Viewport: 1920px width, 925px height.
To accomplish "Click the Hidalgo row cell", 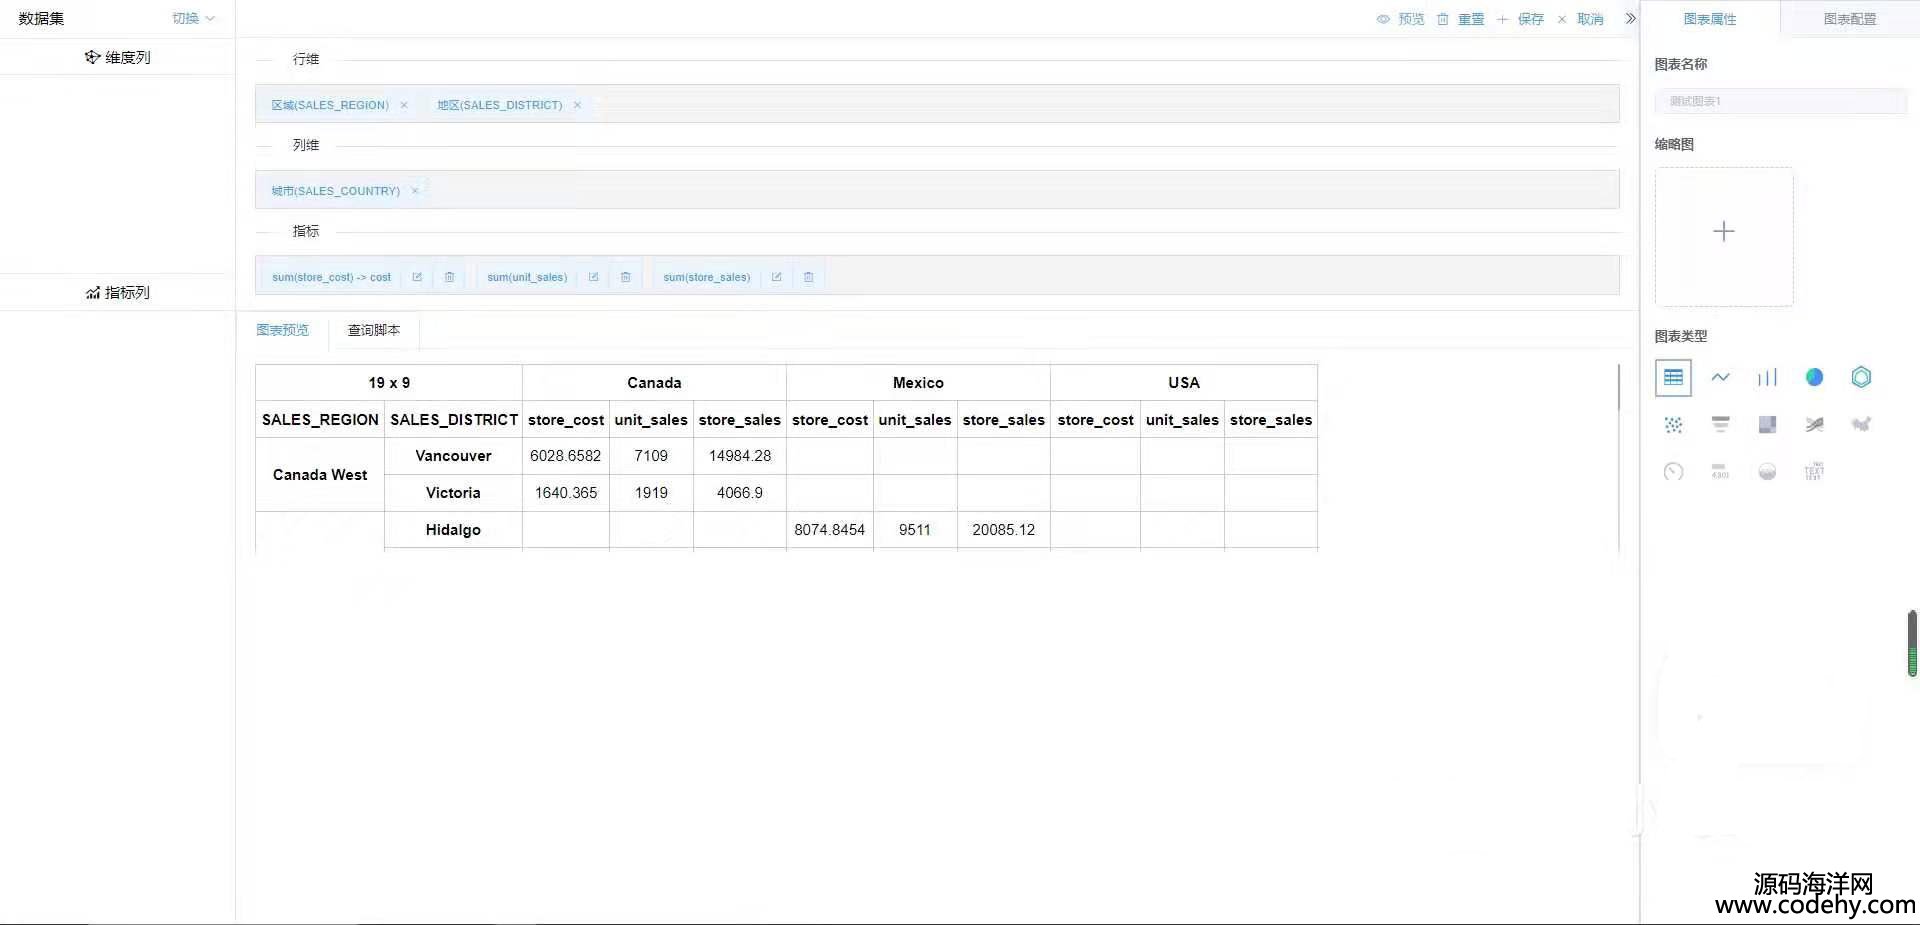I will [453, 530].
